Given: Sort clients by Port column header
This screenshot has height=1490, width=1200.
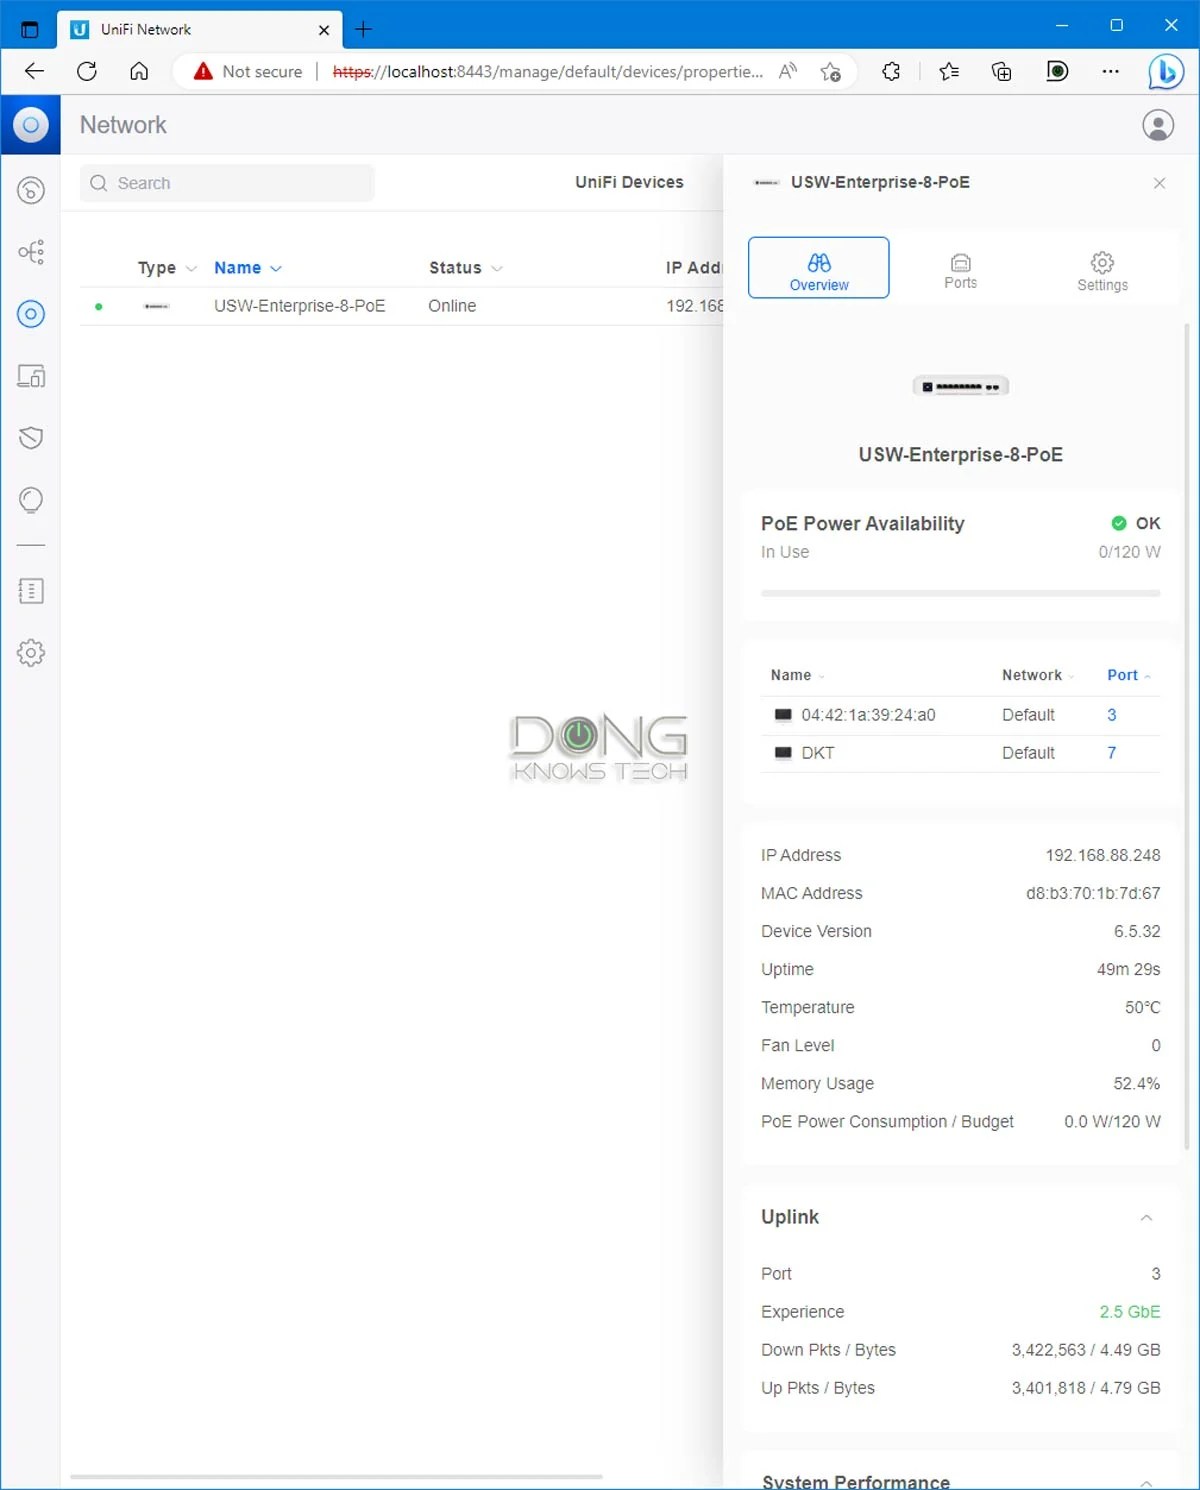Looking at the screenshot, I should [1129, 675].
